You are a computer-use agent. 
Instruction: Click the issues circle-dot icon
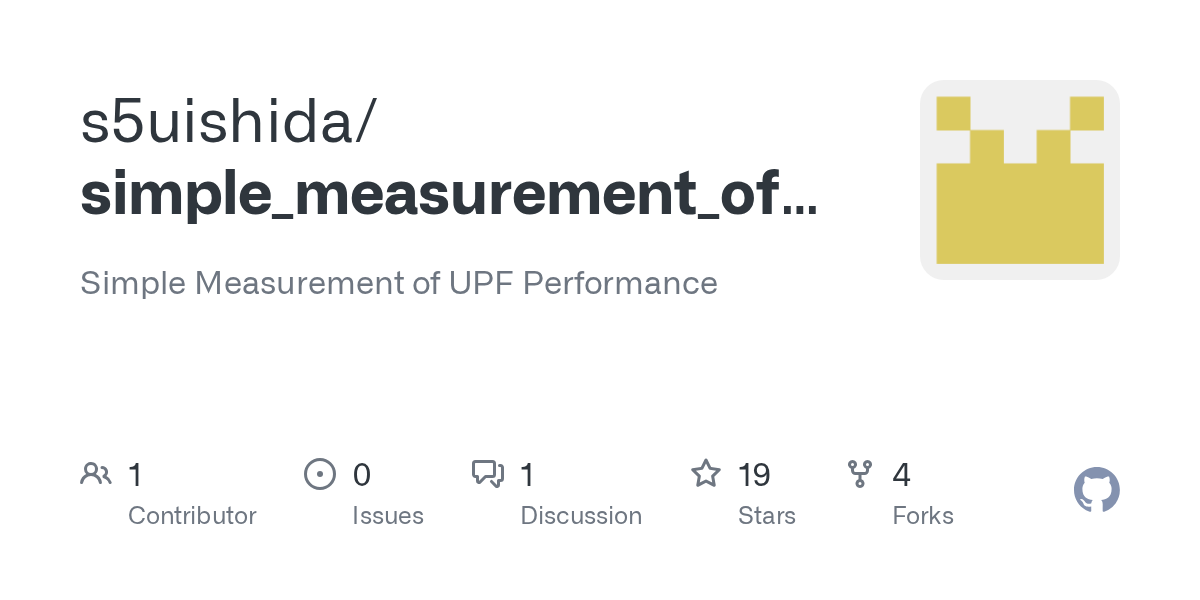319,474
